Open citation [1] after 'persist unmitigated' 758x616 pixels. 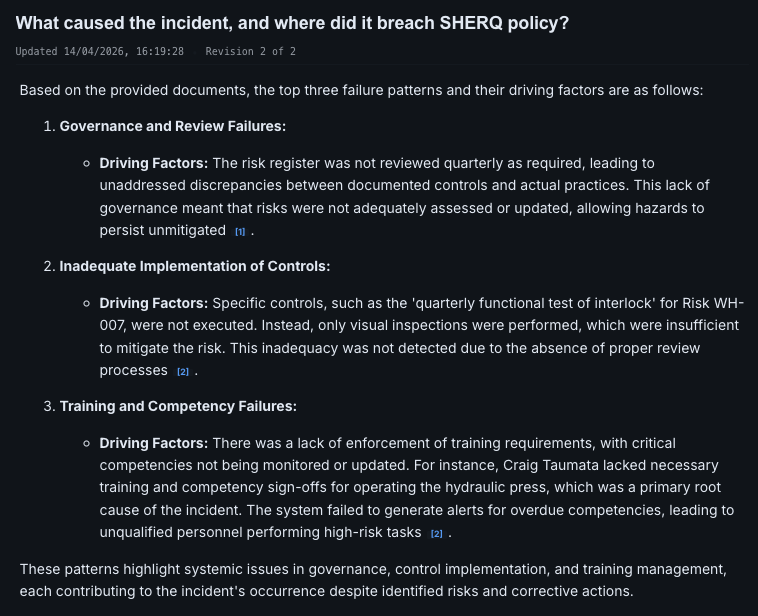(240, 232)
